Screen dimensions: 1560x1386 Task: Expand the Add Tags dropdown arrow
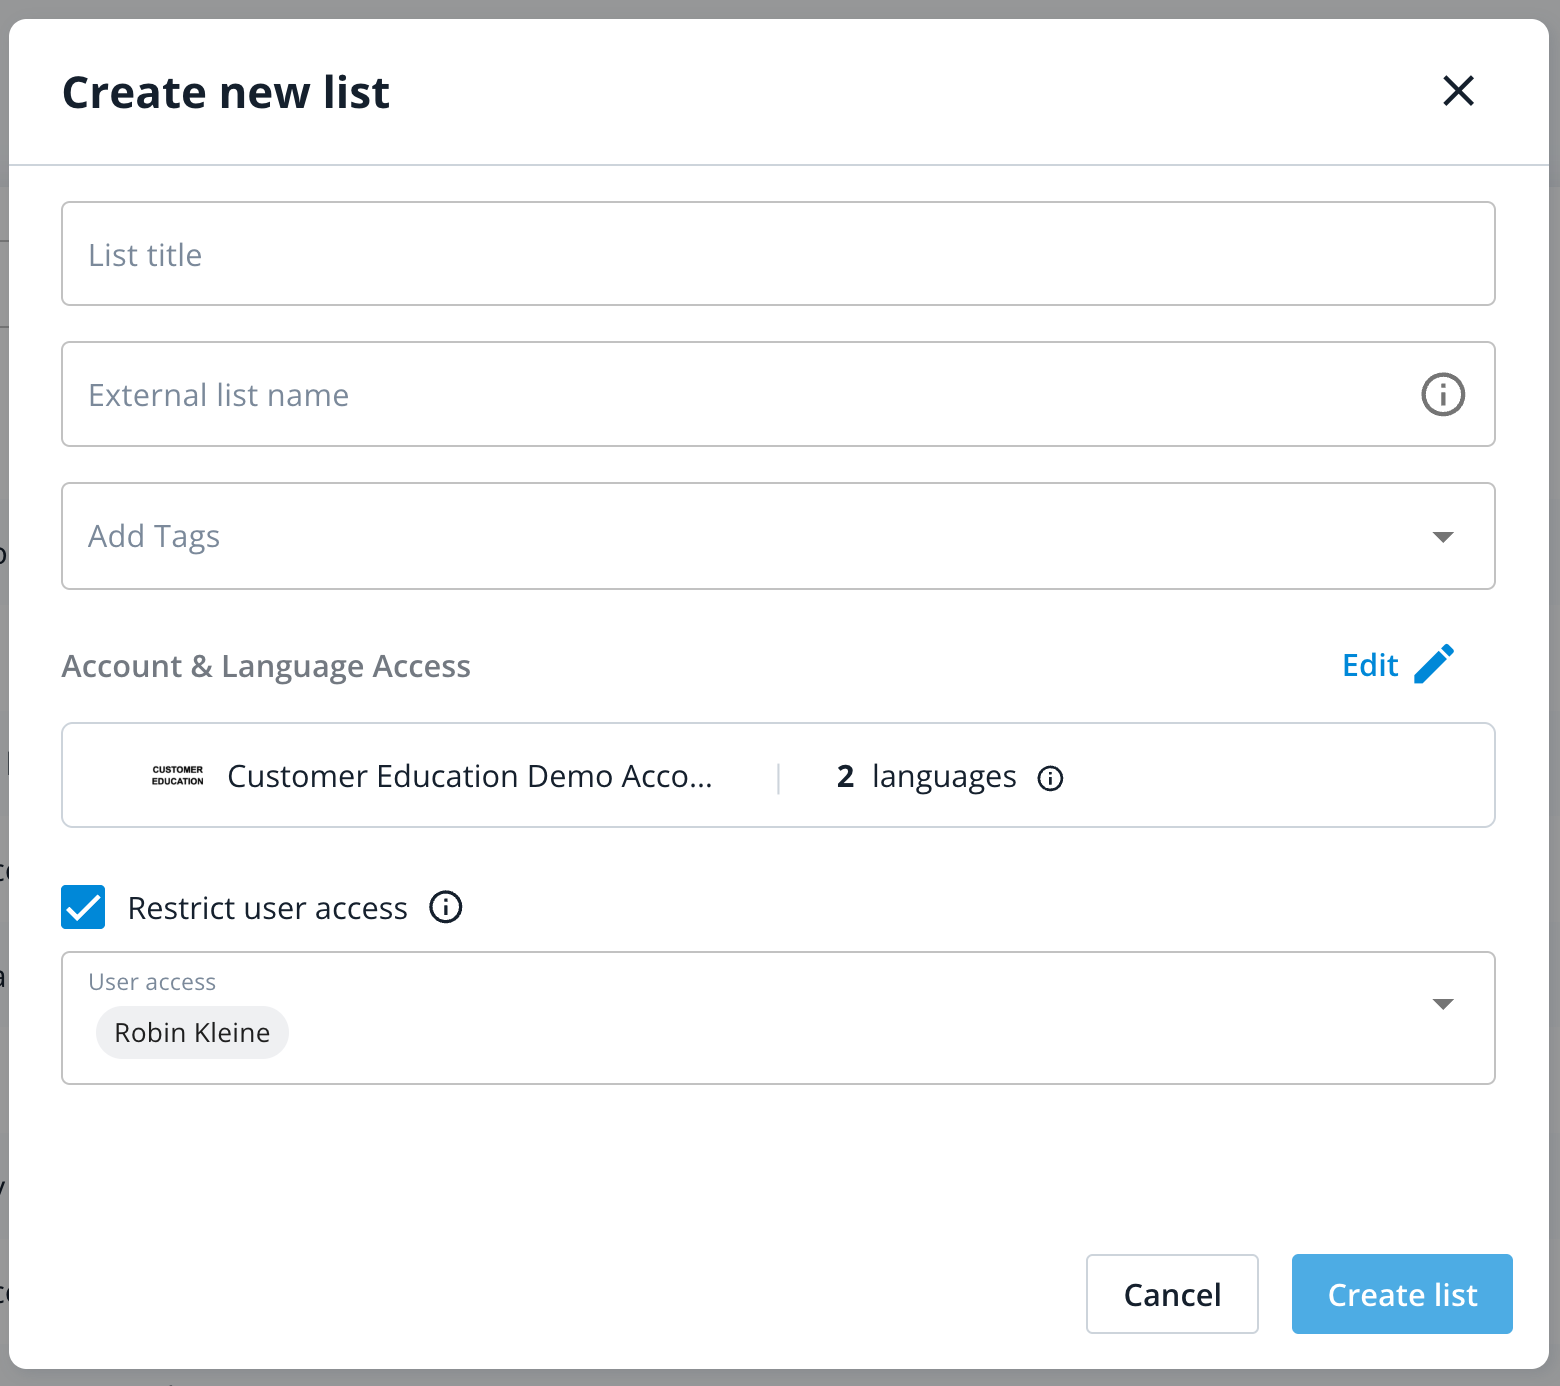pos(1442,537)
